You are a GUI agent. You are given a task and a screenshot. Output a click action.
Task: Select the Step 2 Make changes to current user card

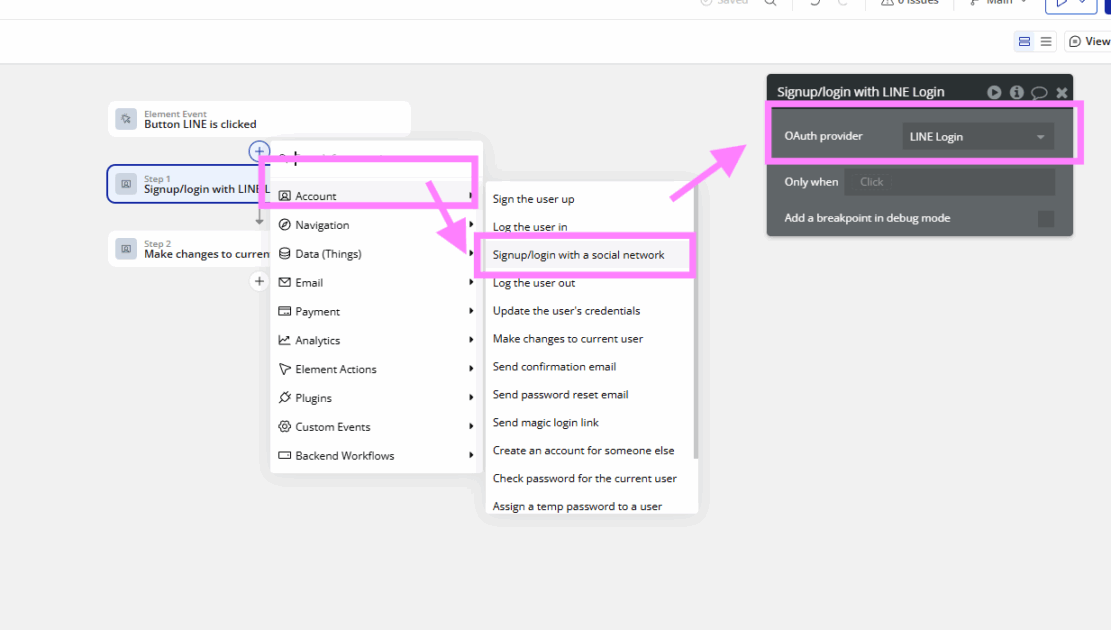[x=189, y=249]
